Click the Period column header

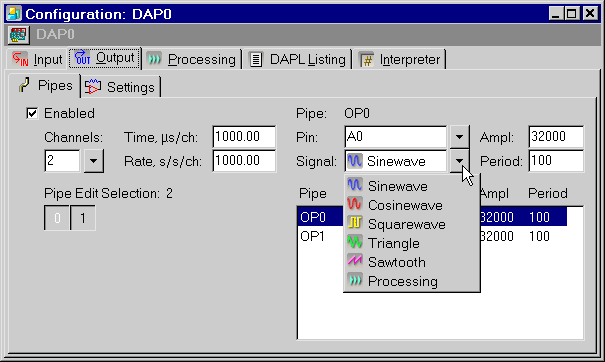(548, 193)
